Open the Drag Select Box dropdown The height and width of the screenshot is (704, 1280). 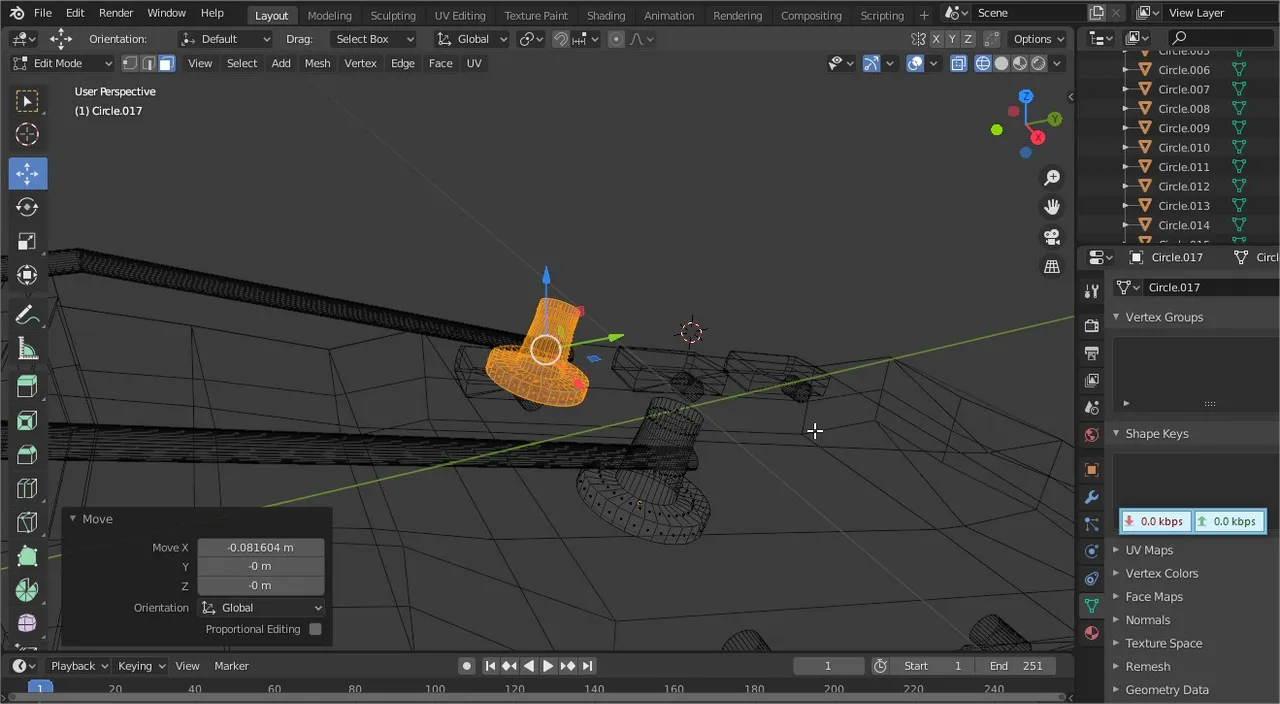372,39
